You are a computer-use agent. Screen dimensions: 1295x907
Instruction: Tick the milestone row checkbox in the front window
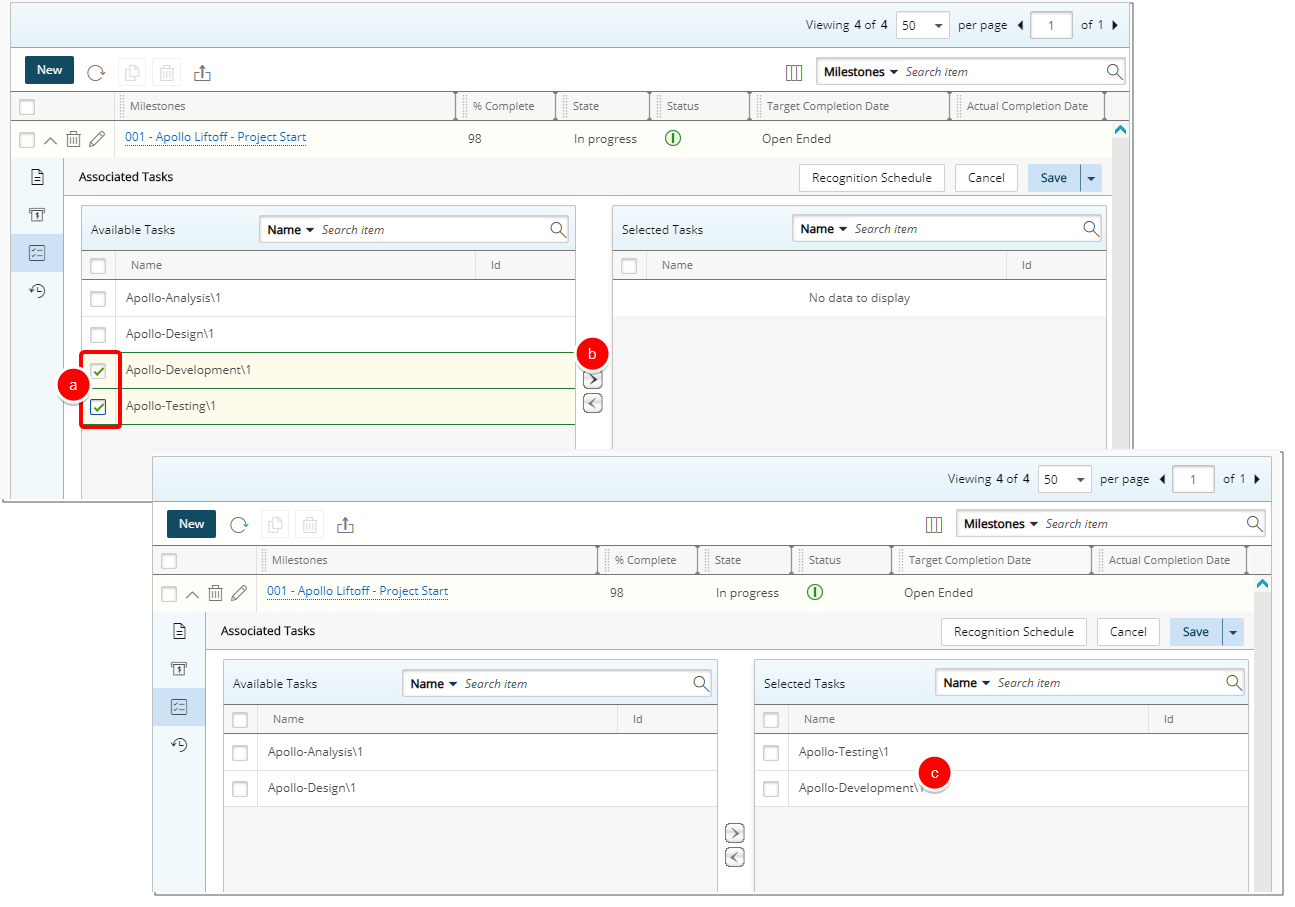click(x=169, y=594)
